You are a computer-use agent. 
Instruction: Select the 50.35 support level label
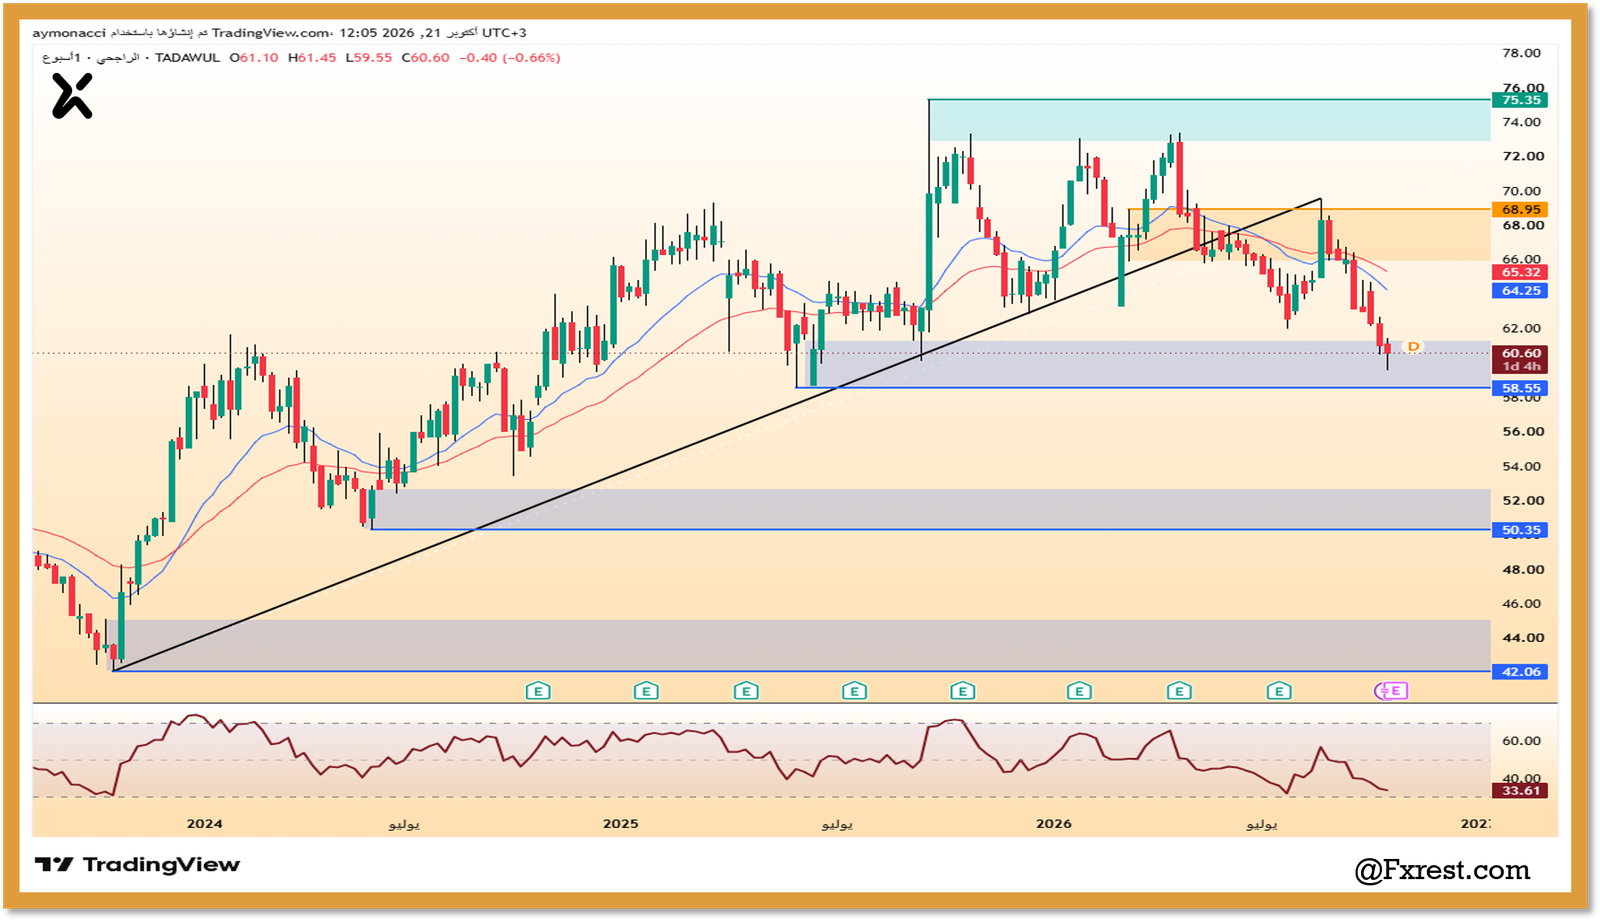point(1520,530)
